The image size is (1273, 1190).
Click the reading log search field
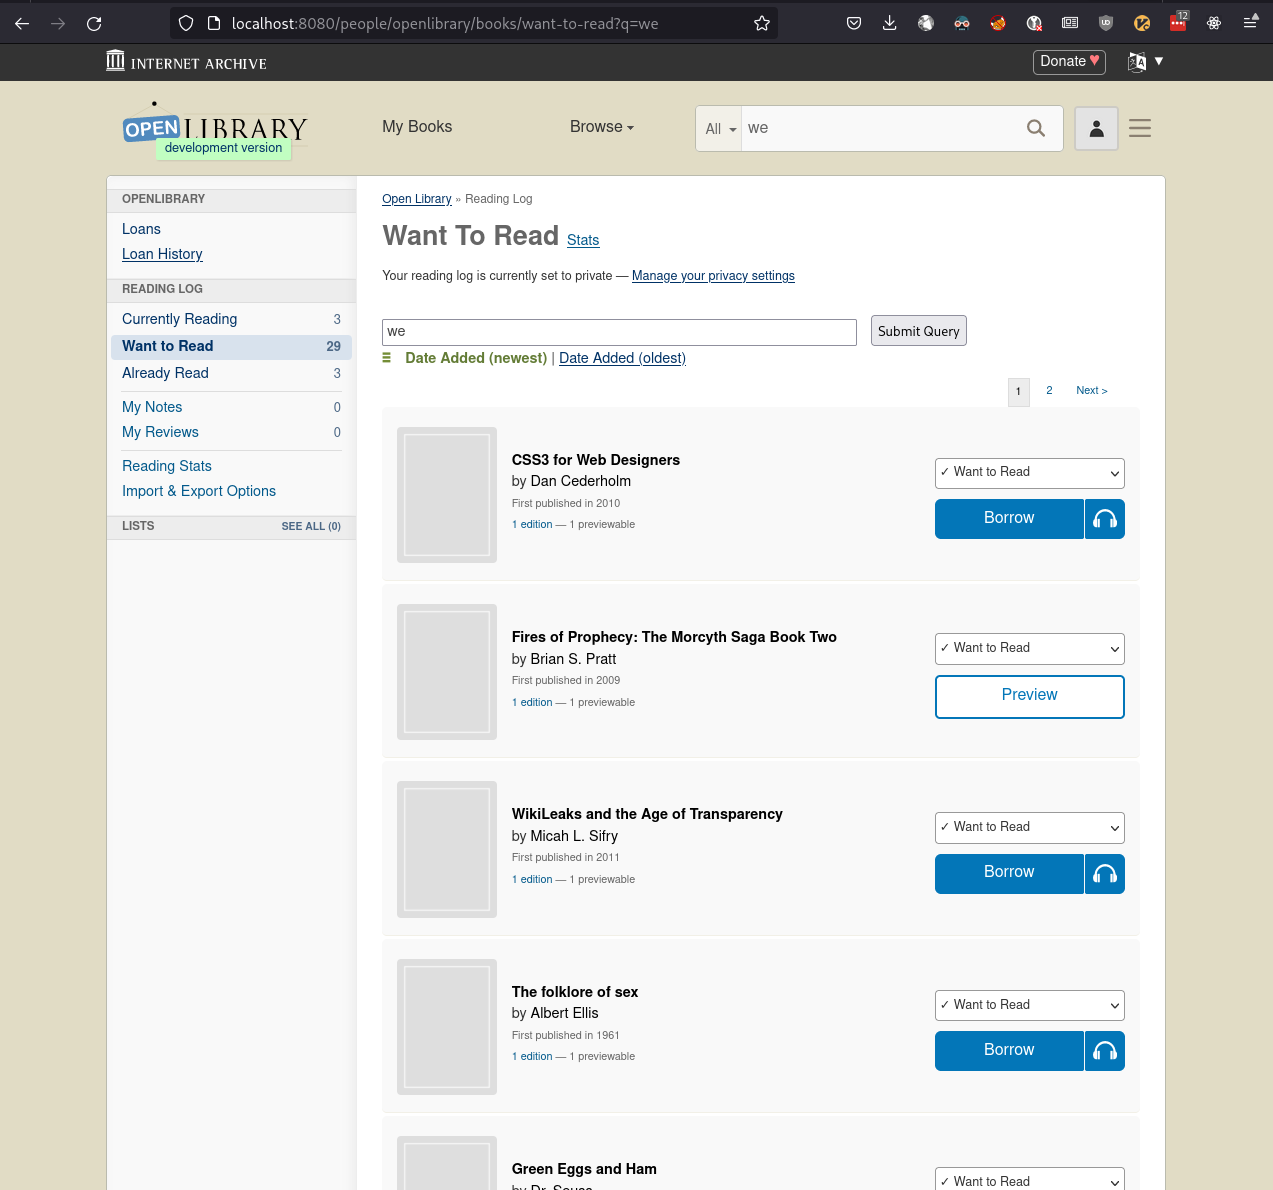[619, 332]
